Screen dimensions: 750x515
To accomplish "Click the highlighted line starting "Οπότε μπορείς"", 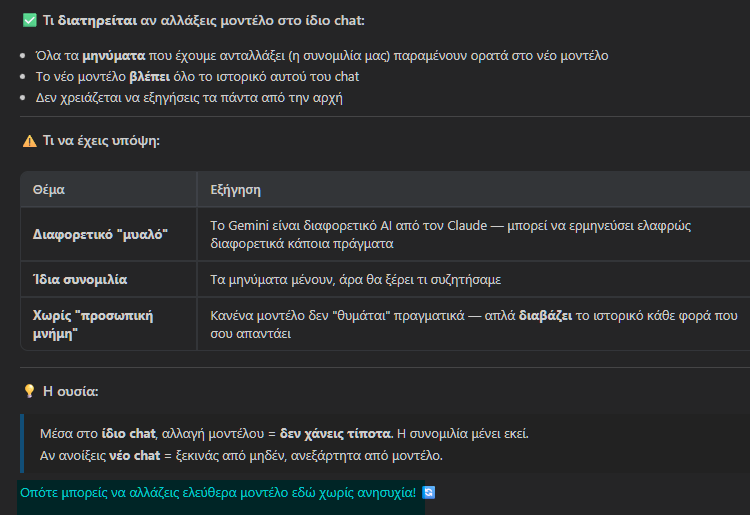I will 218,493.
